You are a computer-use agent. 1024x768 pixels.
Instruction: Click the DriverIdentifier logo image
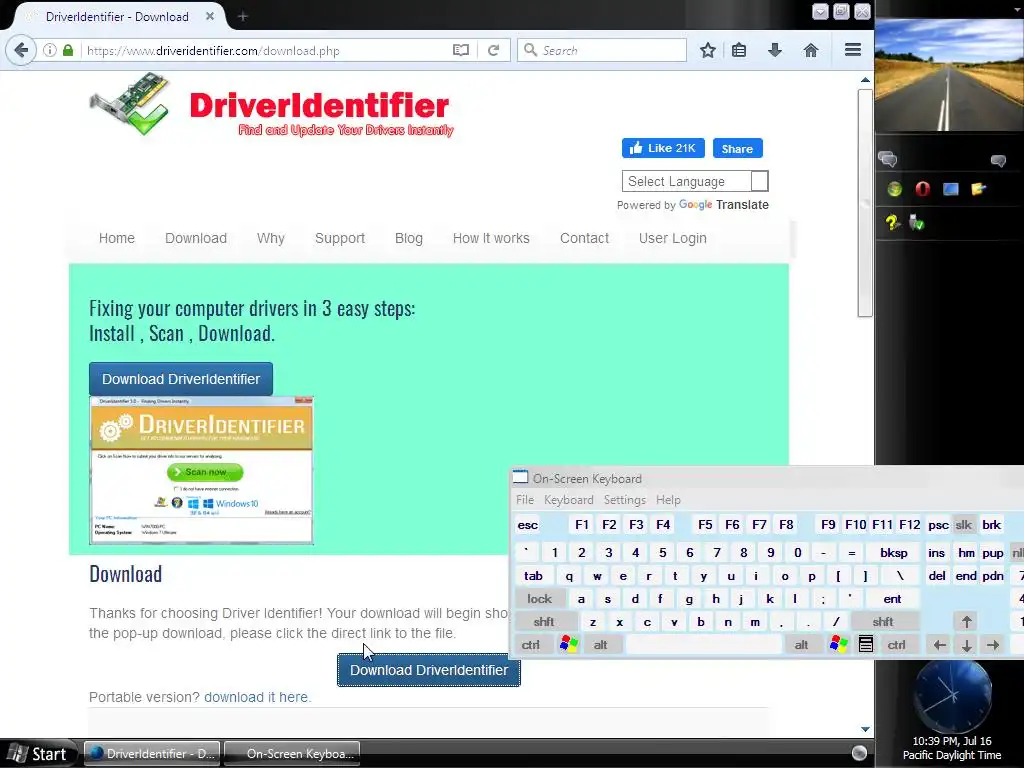[271, 106]
